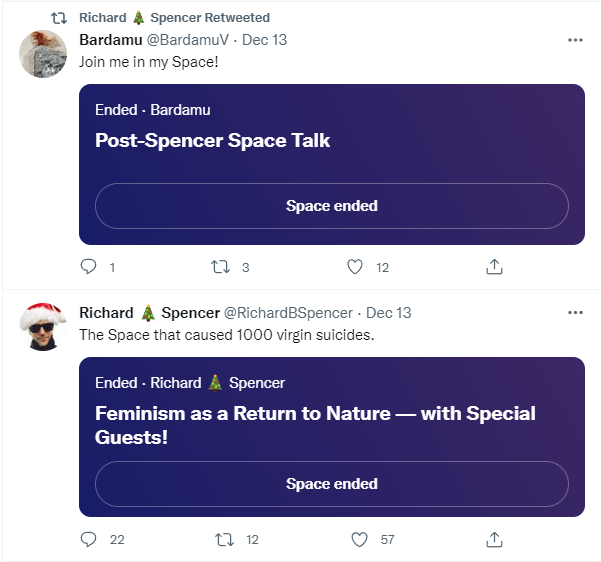
Task: Open more options on Bardamu's tweet
Action: click(x=575, y=40)
